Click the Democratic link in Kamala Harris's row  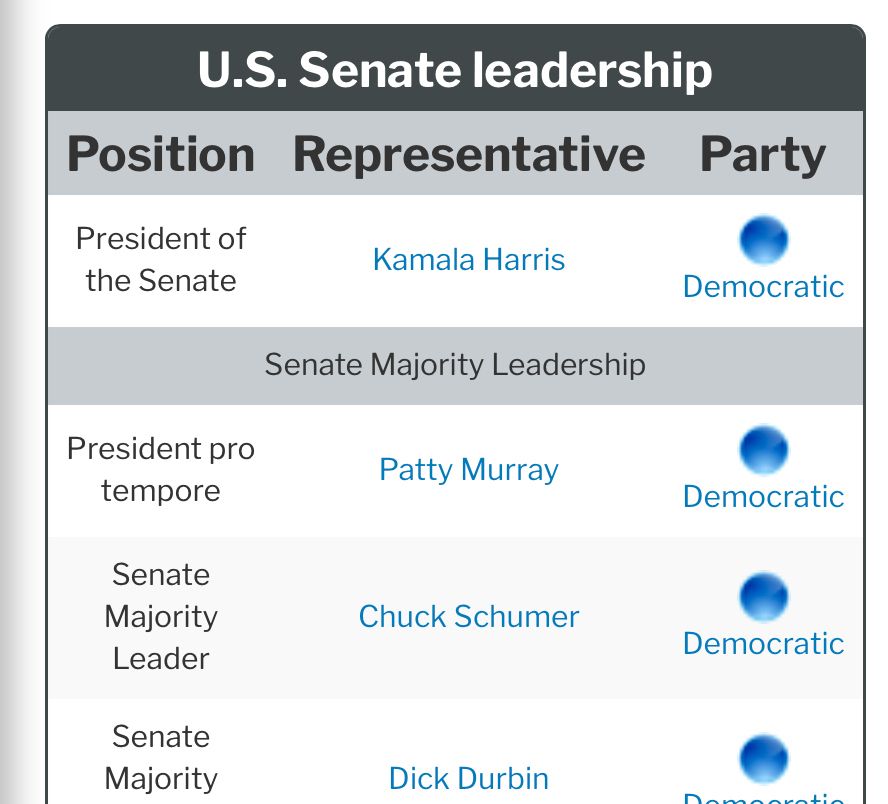tap(763, 286)
